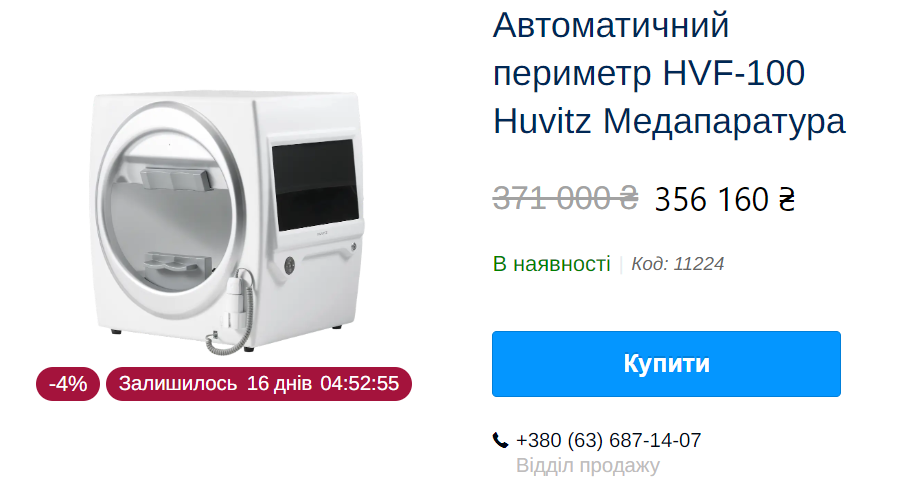Open the HVF-100 perimeter product image

(x=228, y=222)
